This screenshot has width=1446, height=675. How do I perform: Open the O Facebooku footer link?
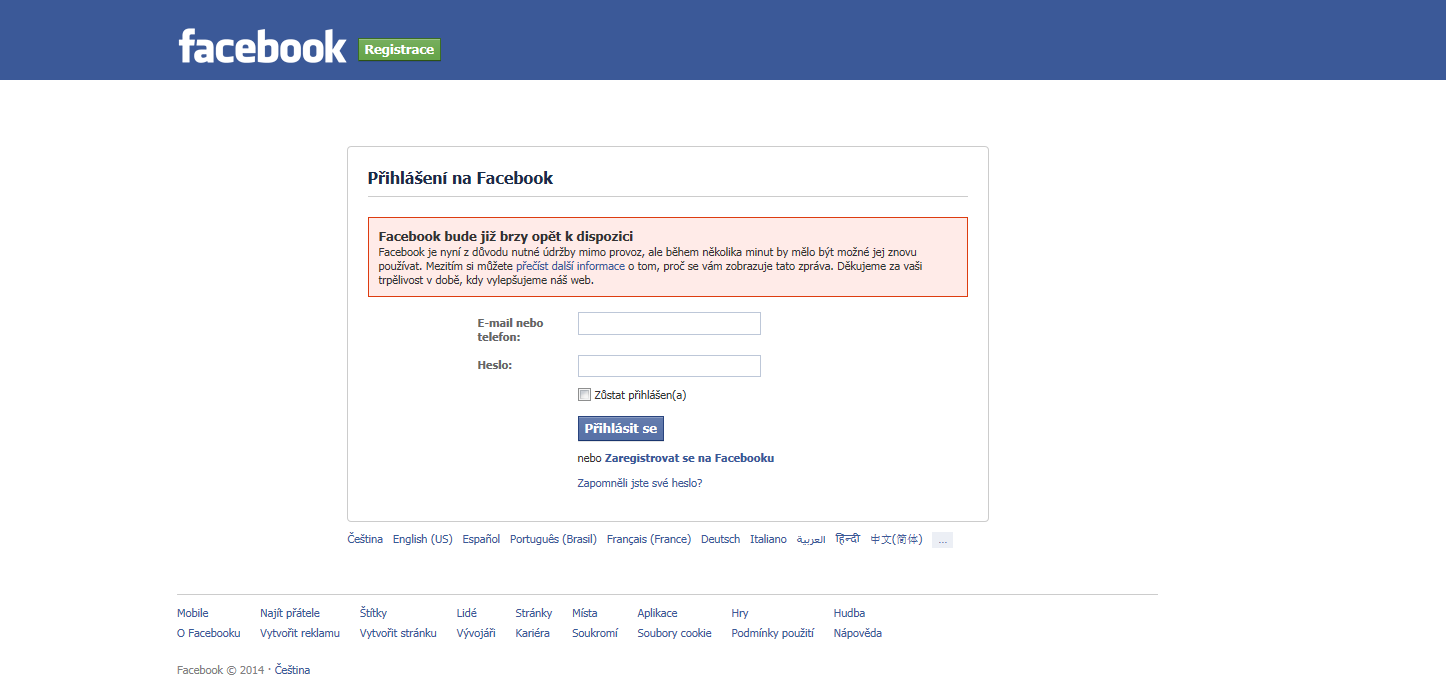tap(209, 633)
